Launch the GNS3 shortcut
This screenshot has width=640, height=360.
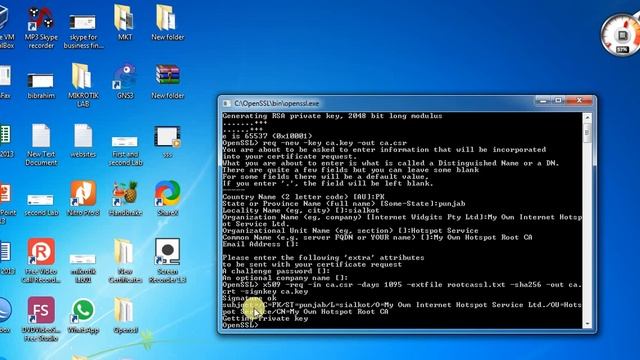tap(125, 82)
